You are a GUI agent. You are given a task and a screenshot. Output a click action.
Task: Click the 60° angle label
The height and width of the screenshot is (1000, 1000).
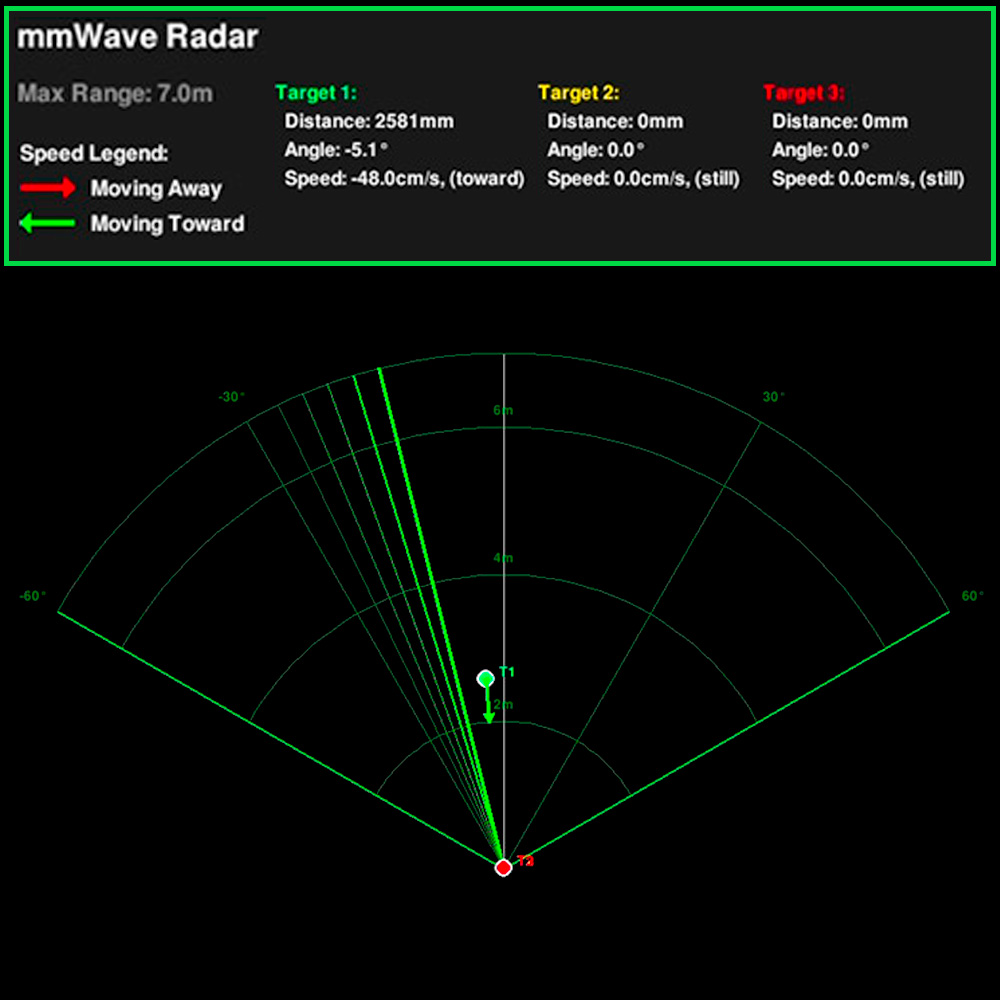(973, 596)
